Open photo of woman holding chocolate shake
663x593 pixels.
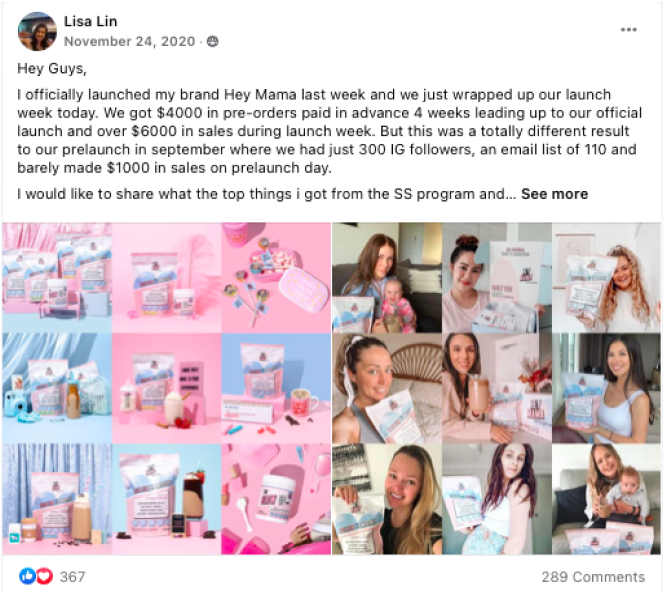coord(497,388)
